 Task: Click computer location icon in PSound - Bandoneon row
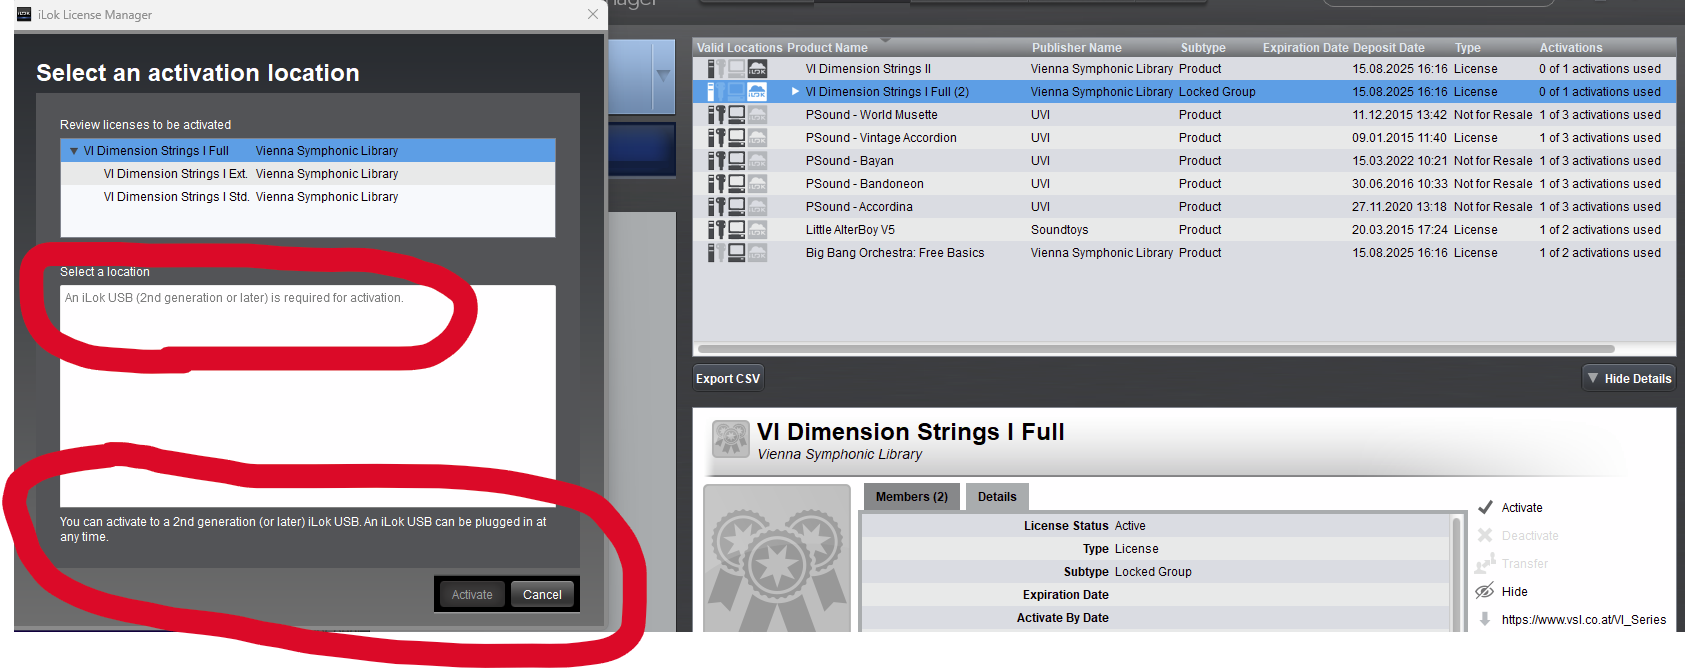[x=737, y=184]
